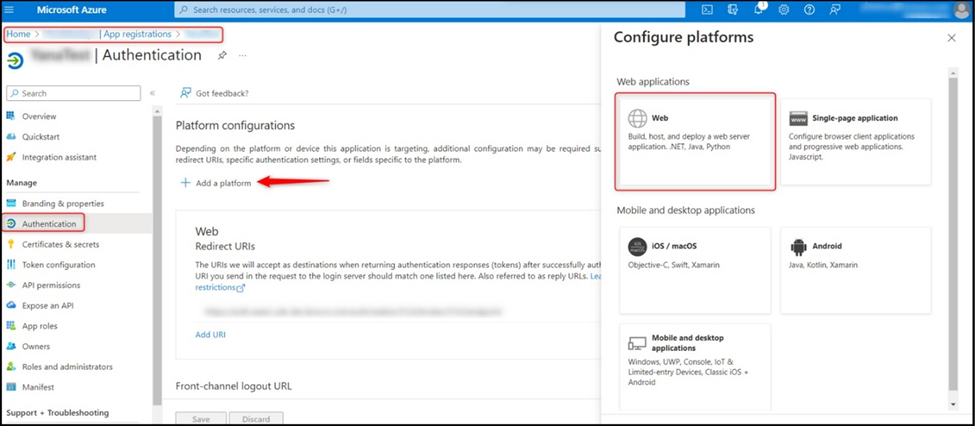Screen dimensions: 975x426
Task: Open Cloud Shell from the top bar
Action: click(707, 10)
